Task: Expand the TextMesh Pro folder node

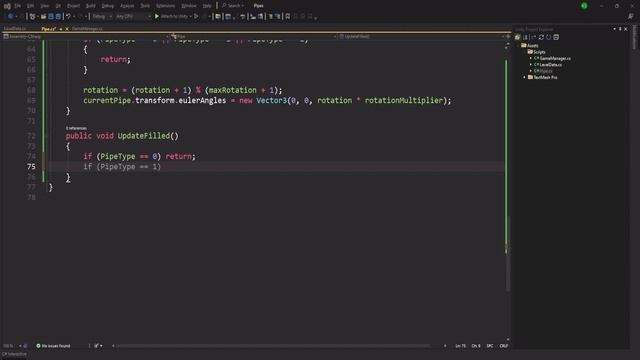Action: point(525,77)
